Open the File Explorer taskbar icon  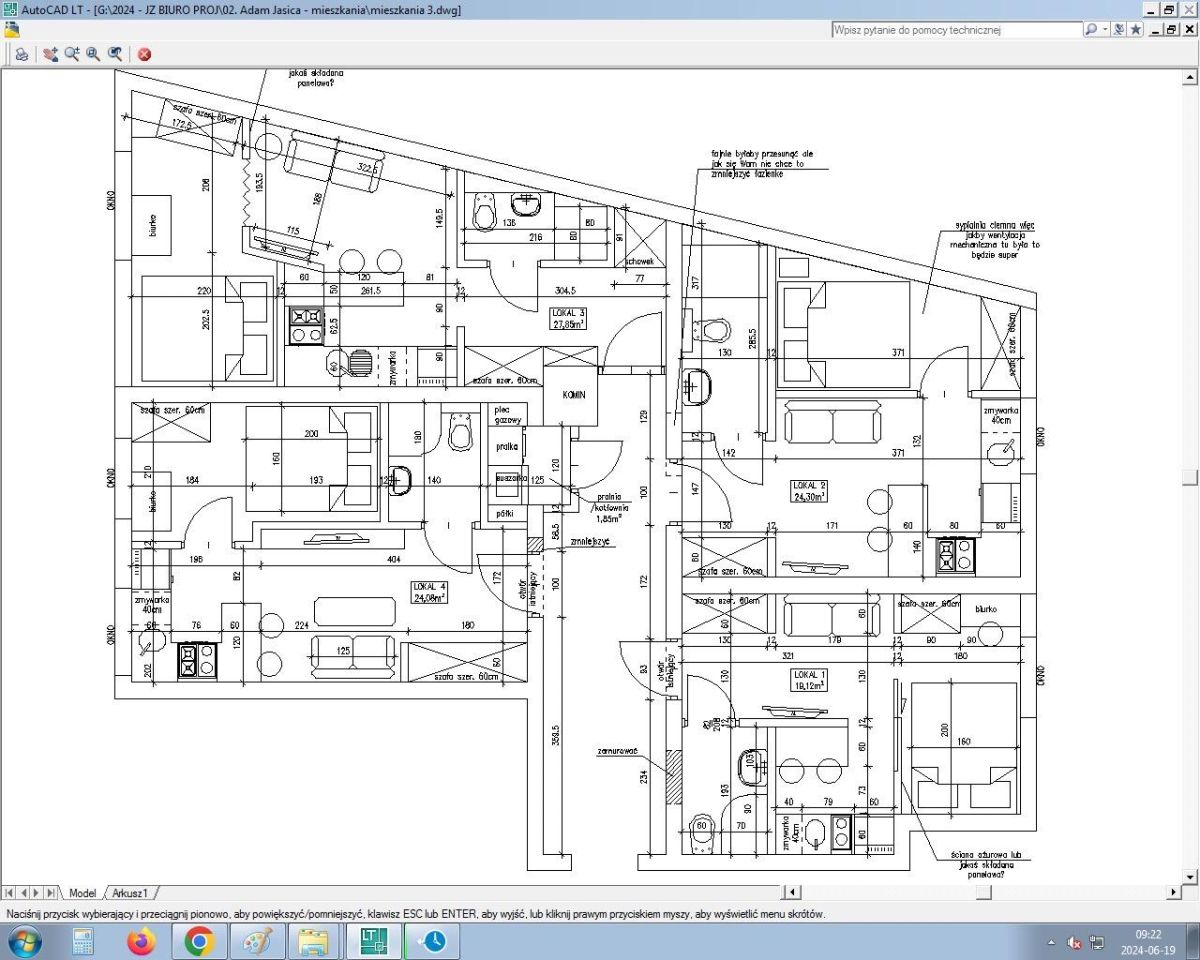tap(315, 941)
